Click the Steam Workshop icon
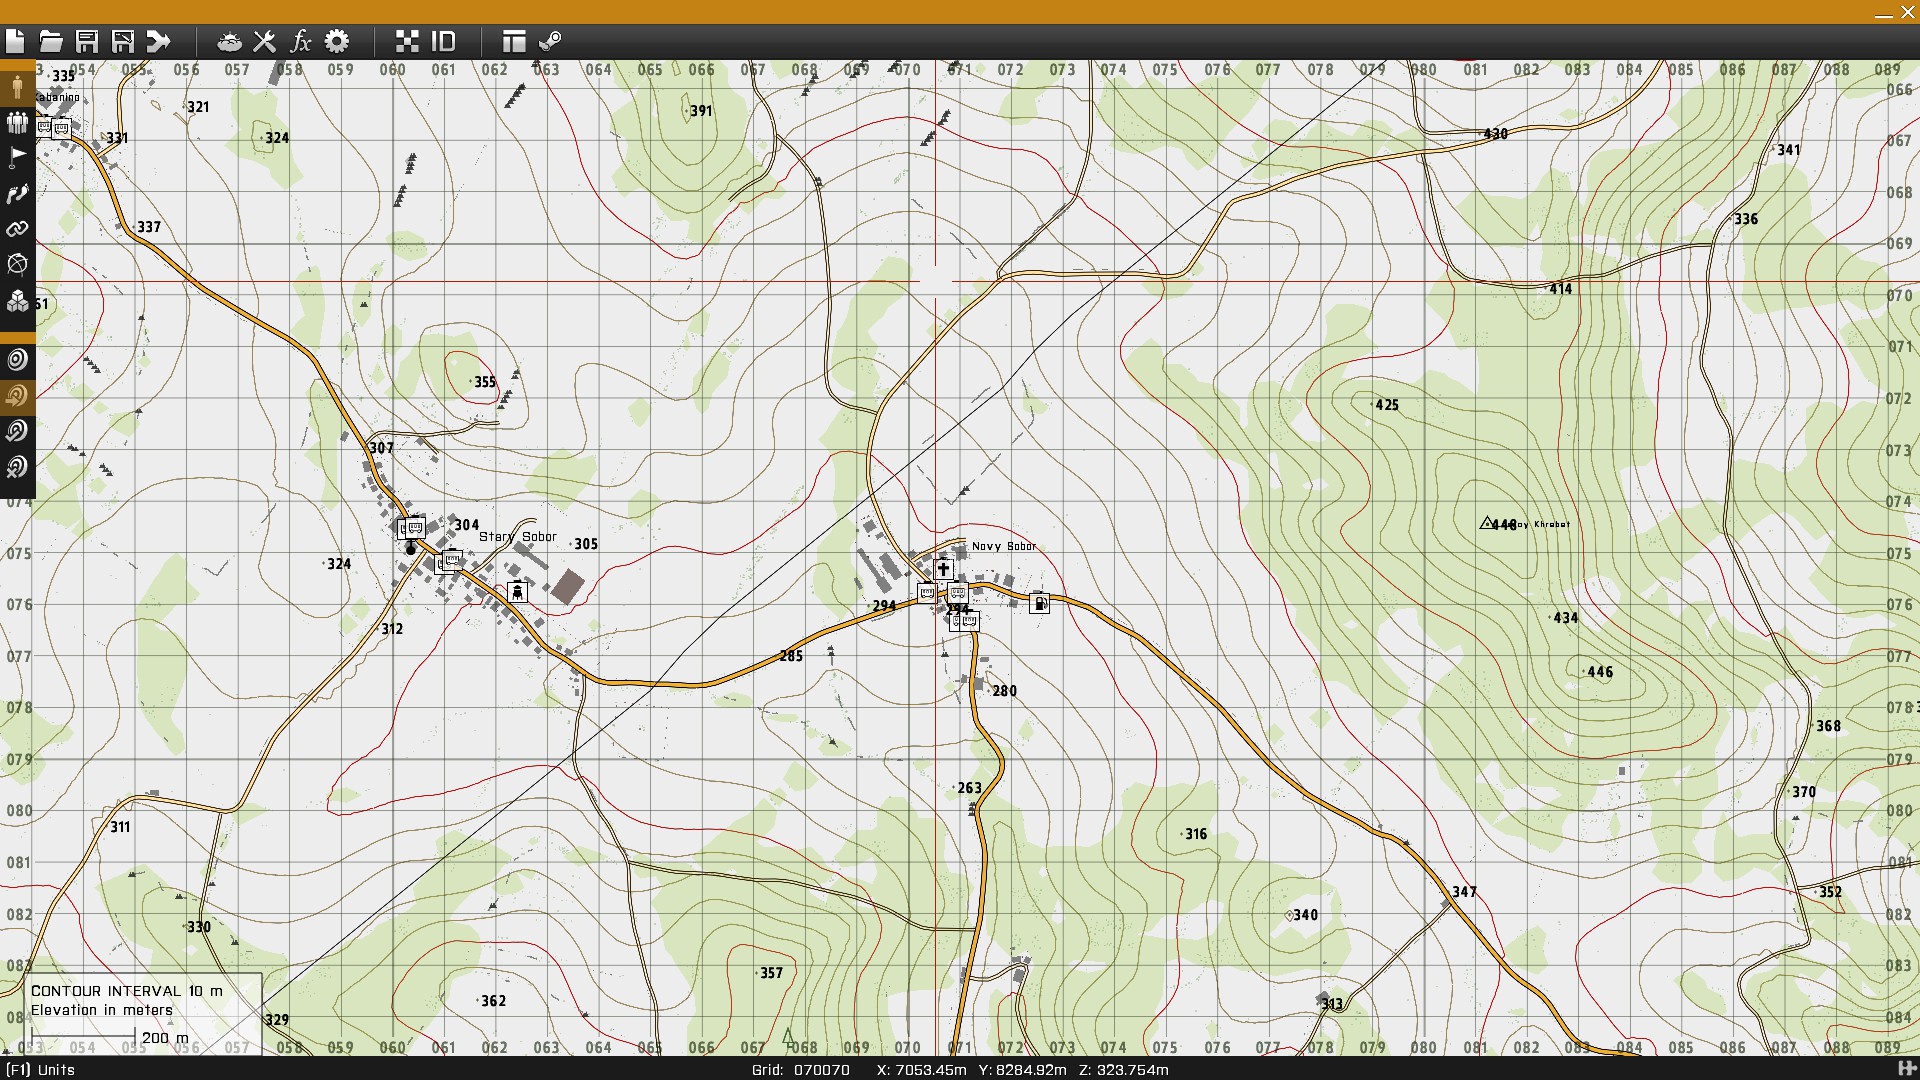1920x1080 pixels. tap(550, 41)
